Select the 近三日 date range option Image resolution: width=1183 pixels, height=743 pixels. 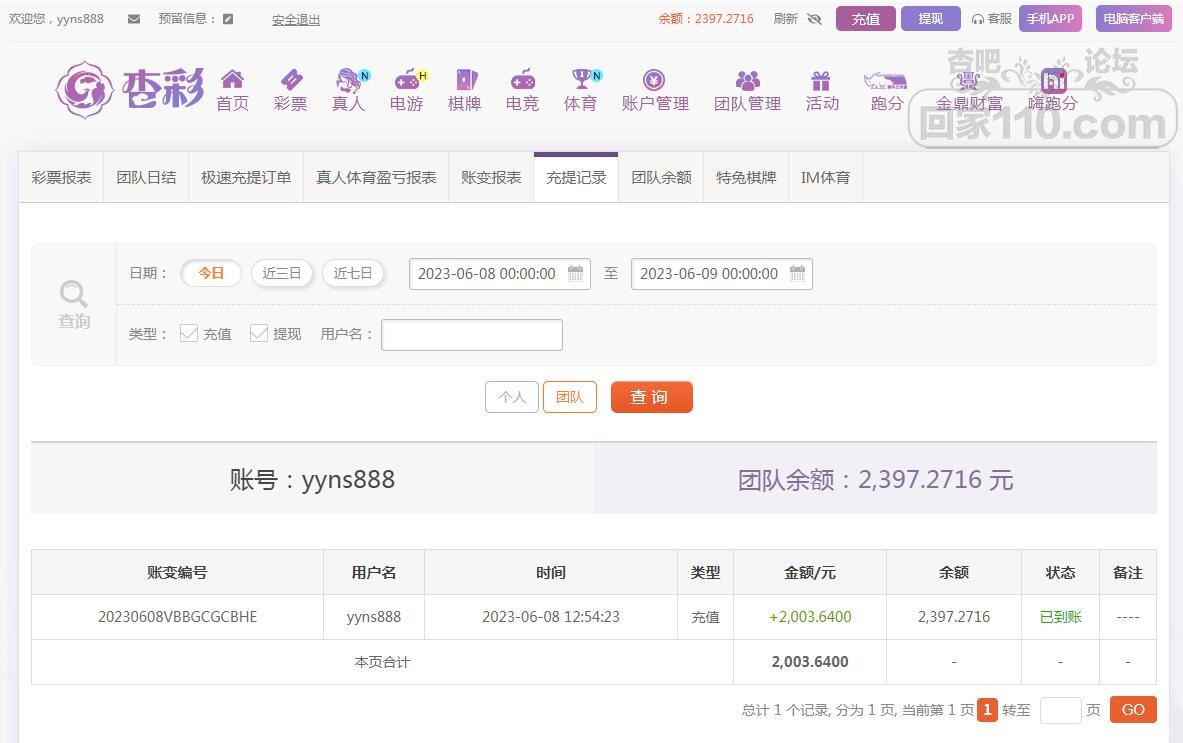[282, 273]
